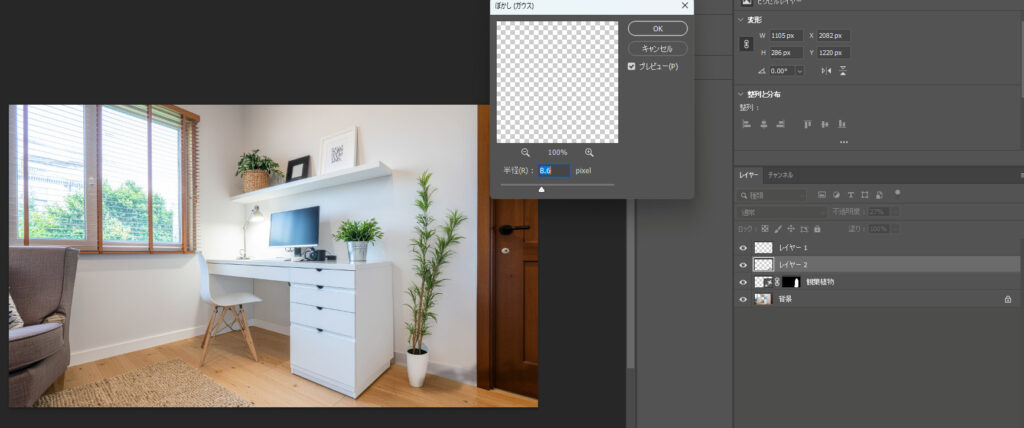Click the レイヤー 2 layer name

(793, 265)
